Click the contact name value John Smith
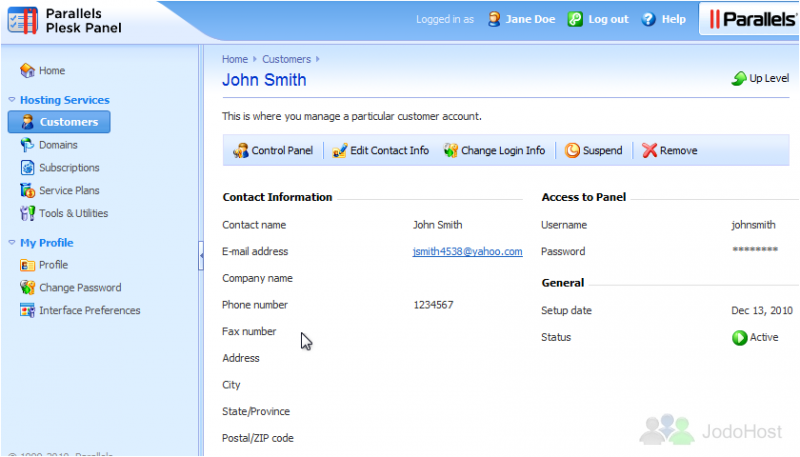This screenshot has width=800, height=457. [x=438, y=225]
